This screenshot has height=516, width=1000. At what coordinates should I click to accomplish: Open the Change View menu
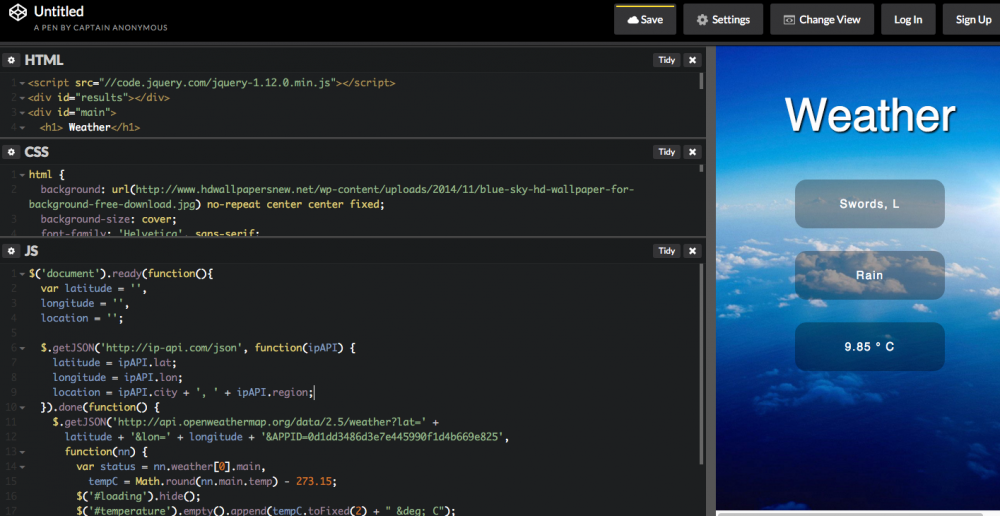pyautogui.click(x=822, y=20)
